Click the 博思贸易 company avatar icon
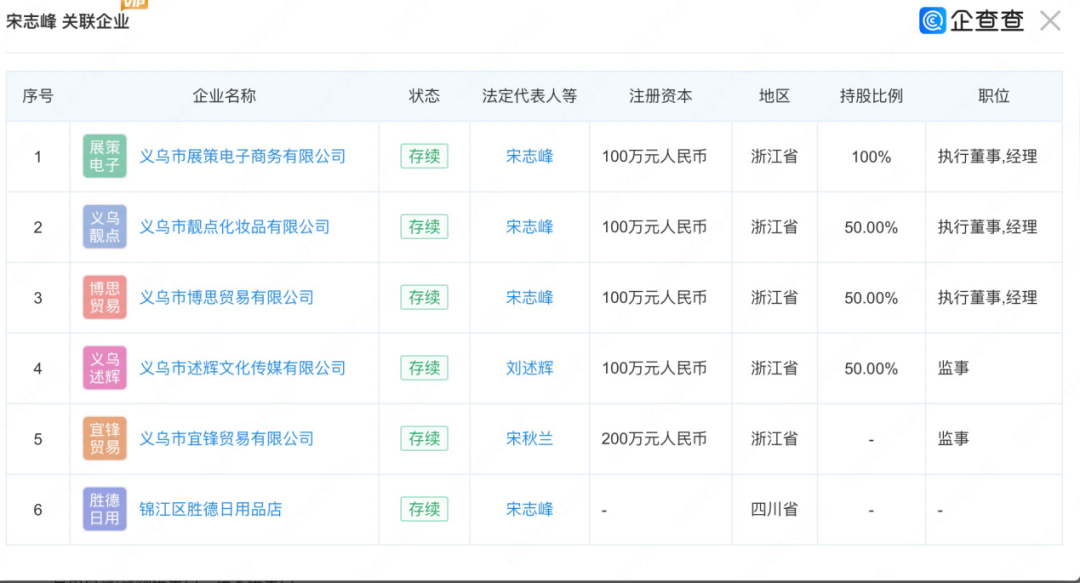The width and height of the screenshot is (1080, 583). coord(104,297)
